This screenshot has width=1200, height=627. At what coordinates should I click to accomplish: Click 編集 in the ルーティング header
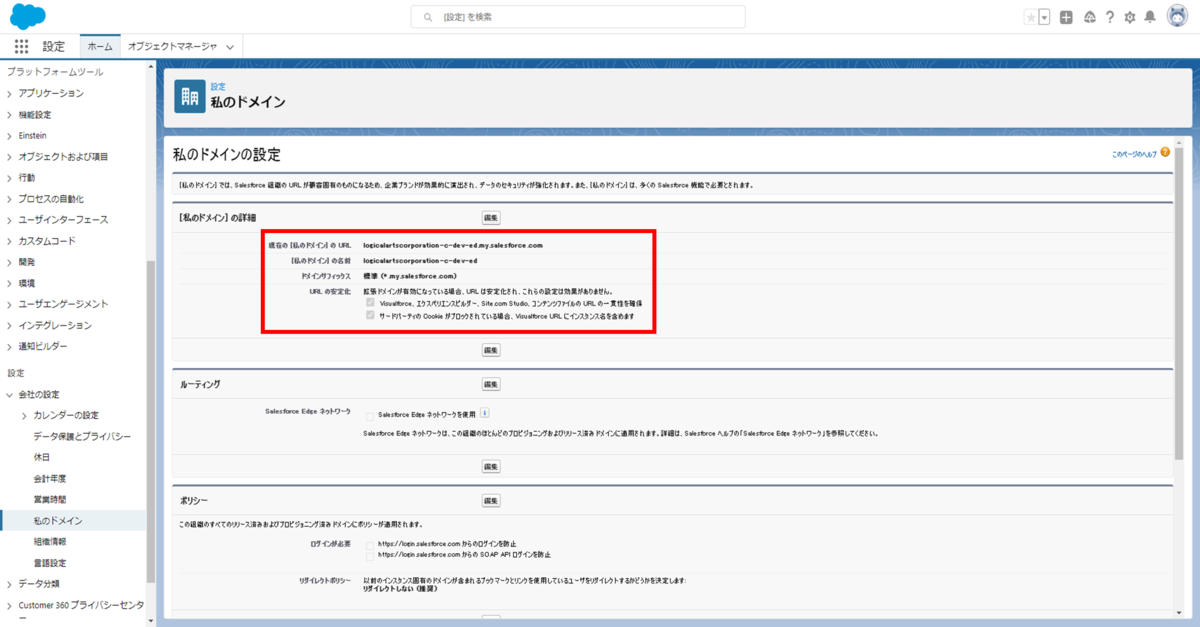click(x=491, y=384)
